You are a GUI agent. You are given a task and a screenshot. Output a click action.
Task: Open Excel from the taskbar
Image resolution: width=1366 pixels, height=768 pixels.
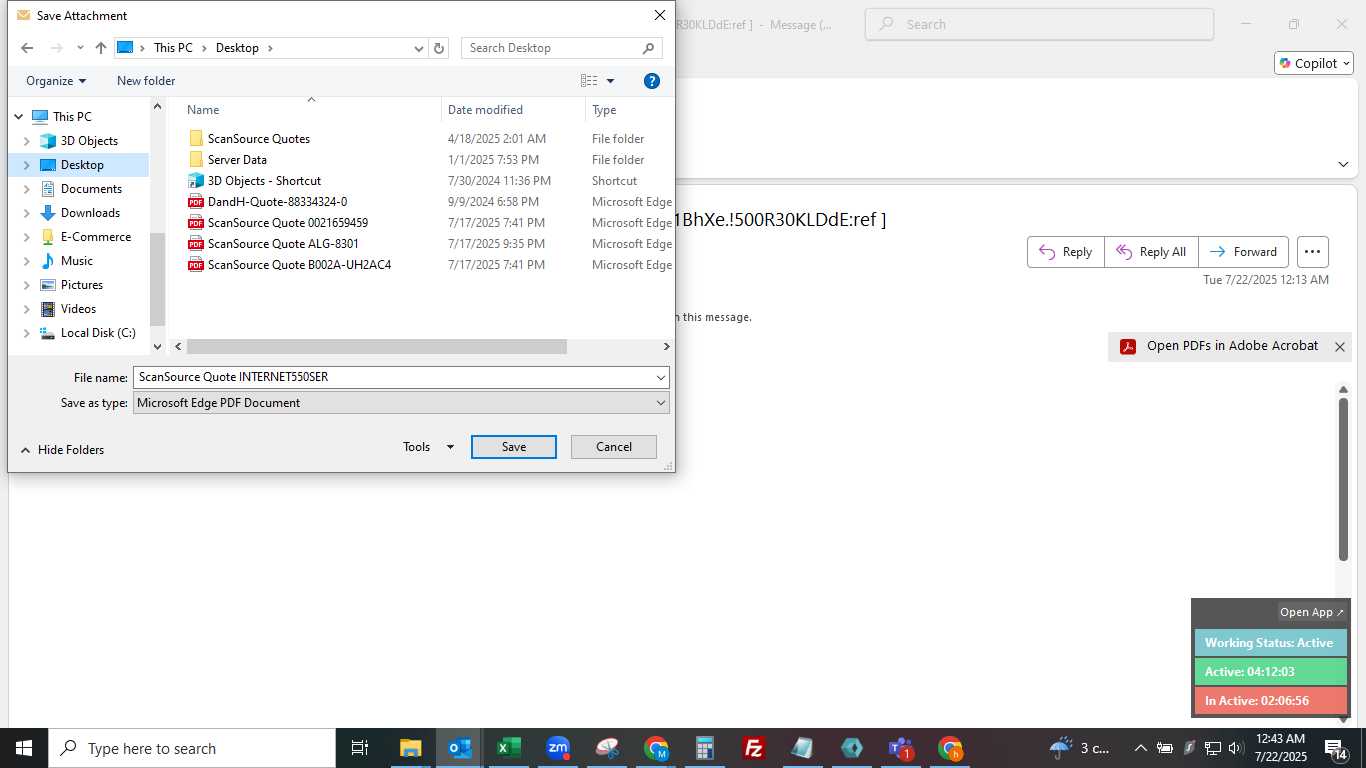[509, 748]
